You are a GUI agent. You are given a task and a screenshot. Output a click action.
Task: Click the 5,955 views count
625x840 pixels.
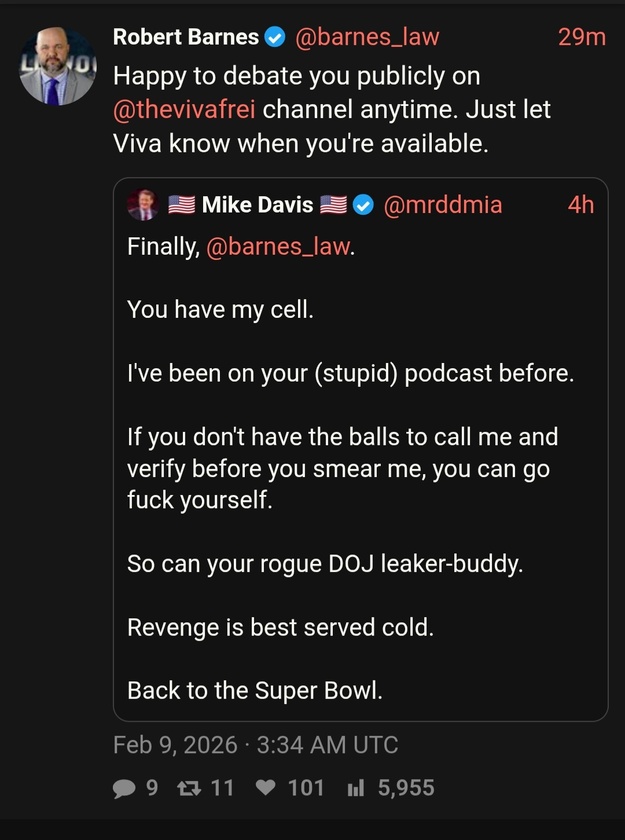(x=406, y=788)
